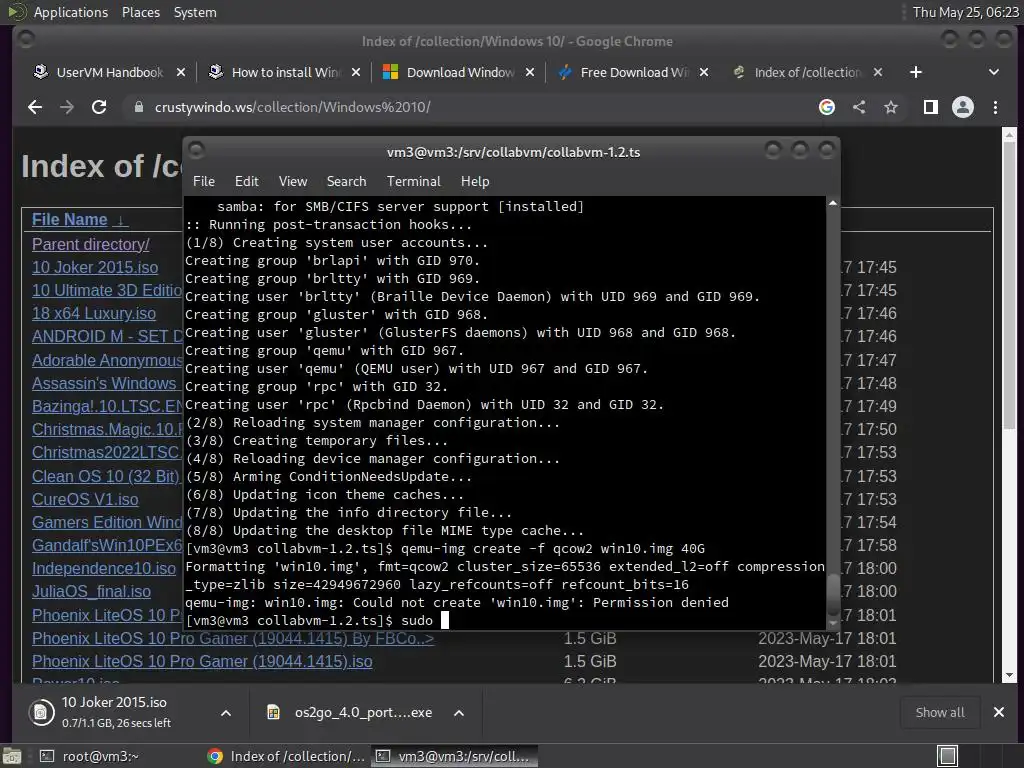Screen dimensions: 1024x768
Task: Close the Download Windows tab
Action: pos(530,72)
